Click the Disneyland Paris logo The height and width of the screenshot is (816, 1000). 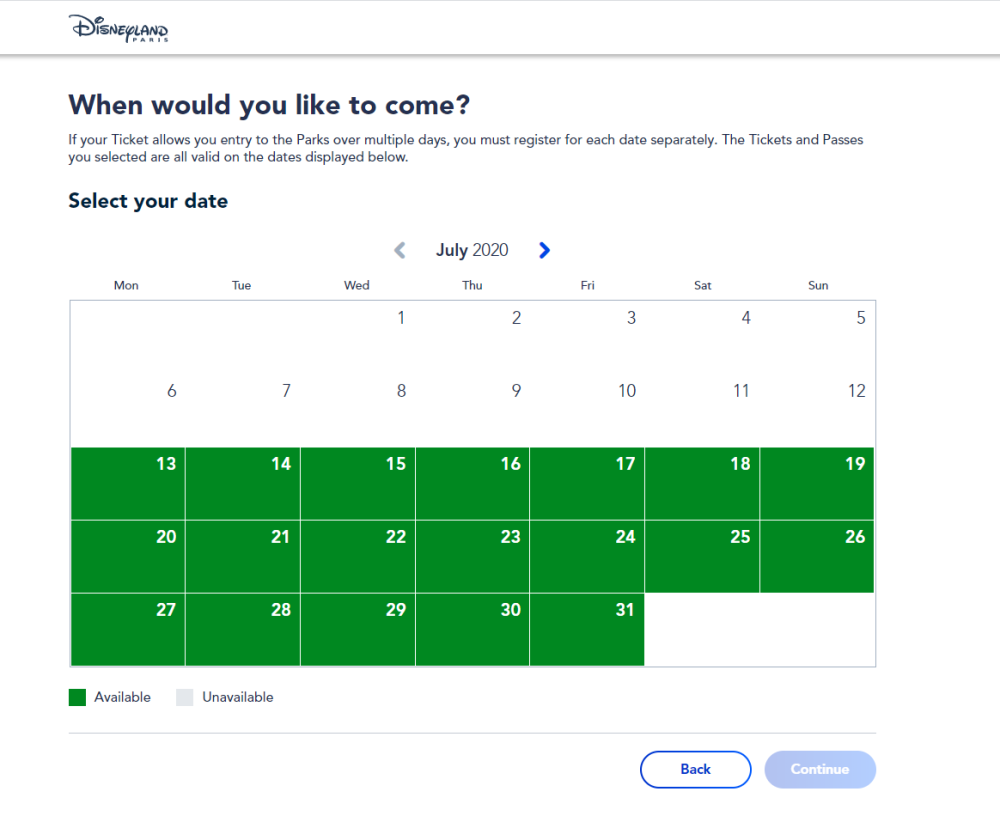click(x=119, y=29)
